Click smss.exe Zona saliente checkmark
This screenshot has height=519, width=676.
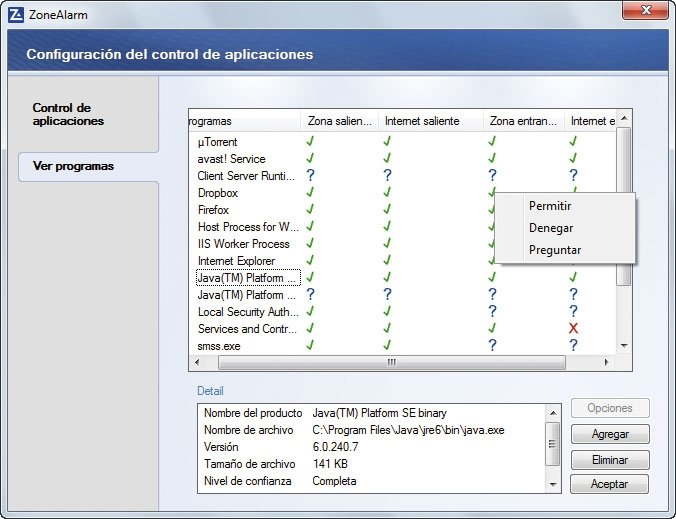[310, 345]
